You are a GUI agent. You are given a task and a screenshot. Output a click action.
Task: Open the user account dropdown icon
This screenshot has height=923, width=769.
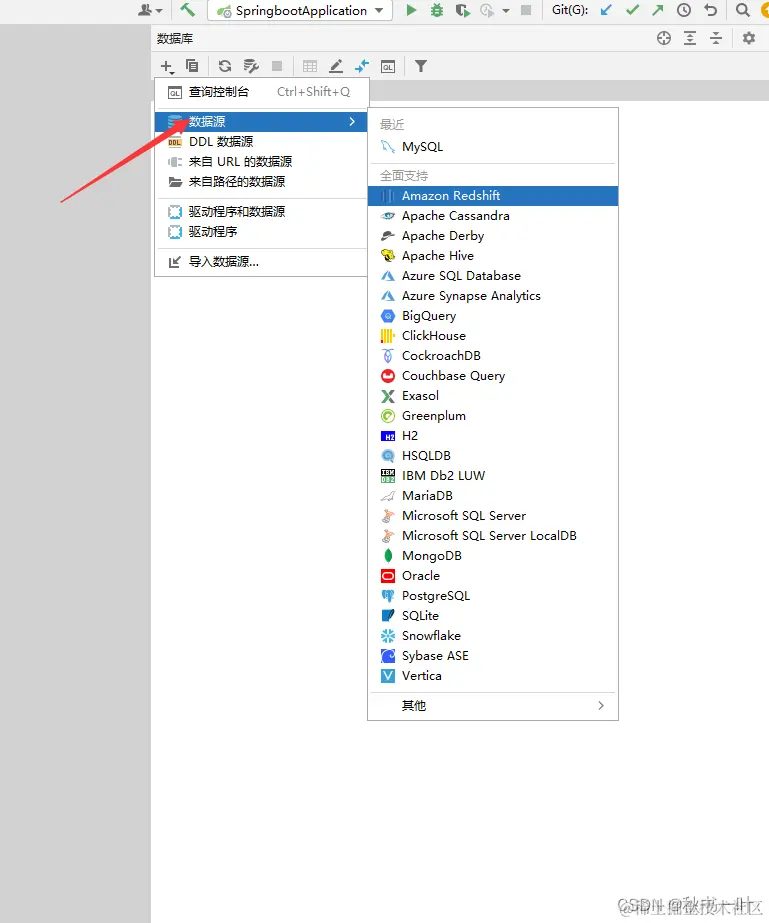pos(150,10)
